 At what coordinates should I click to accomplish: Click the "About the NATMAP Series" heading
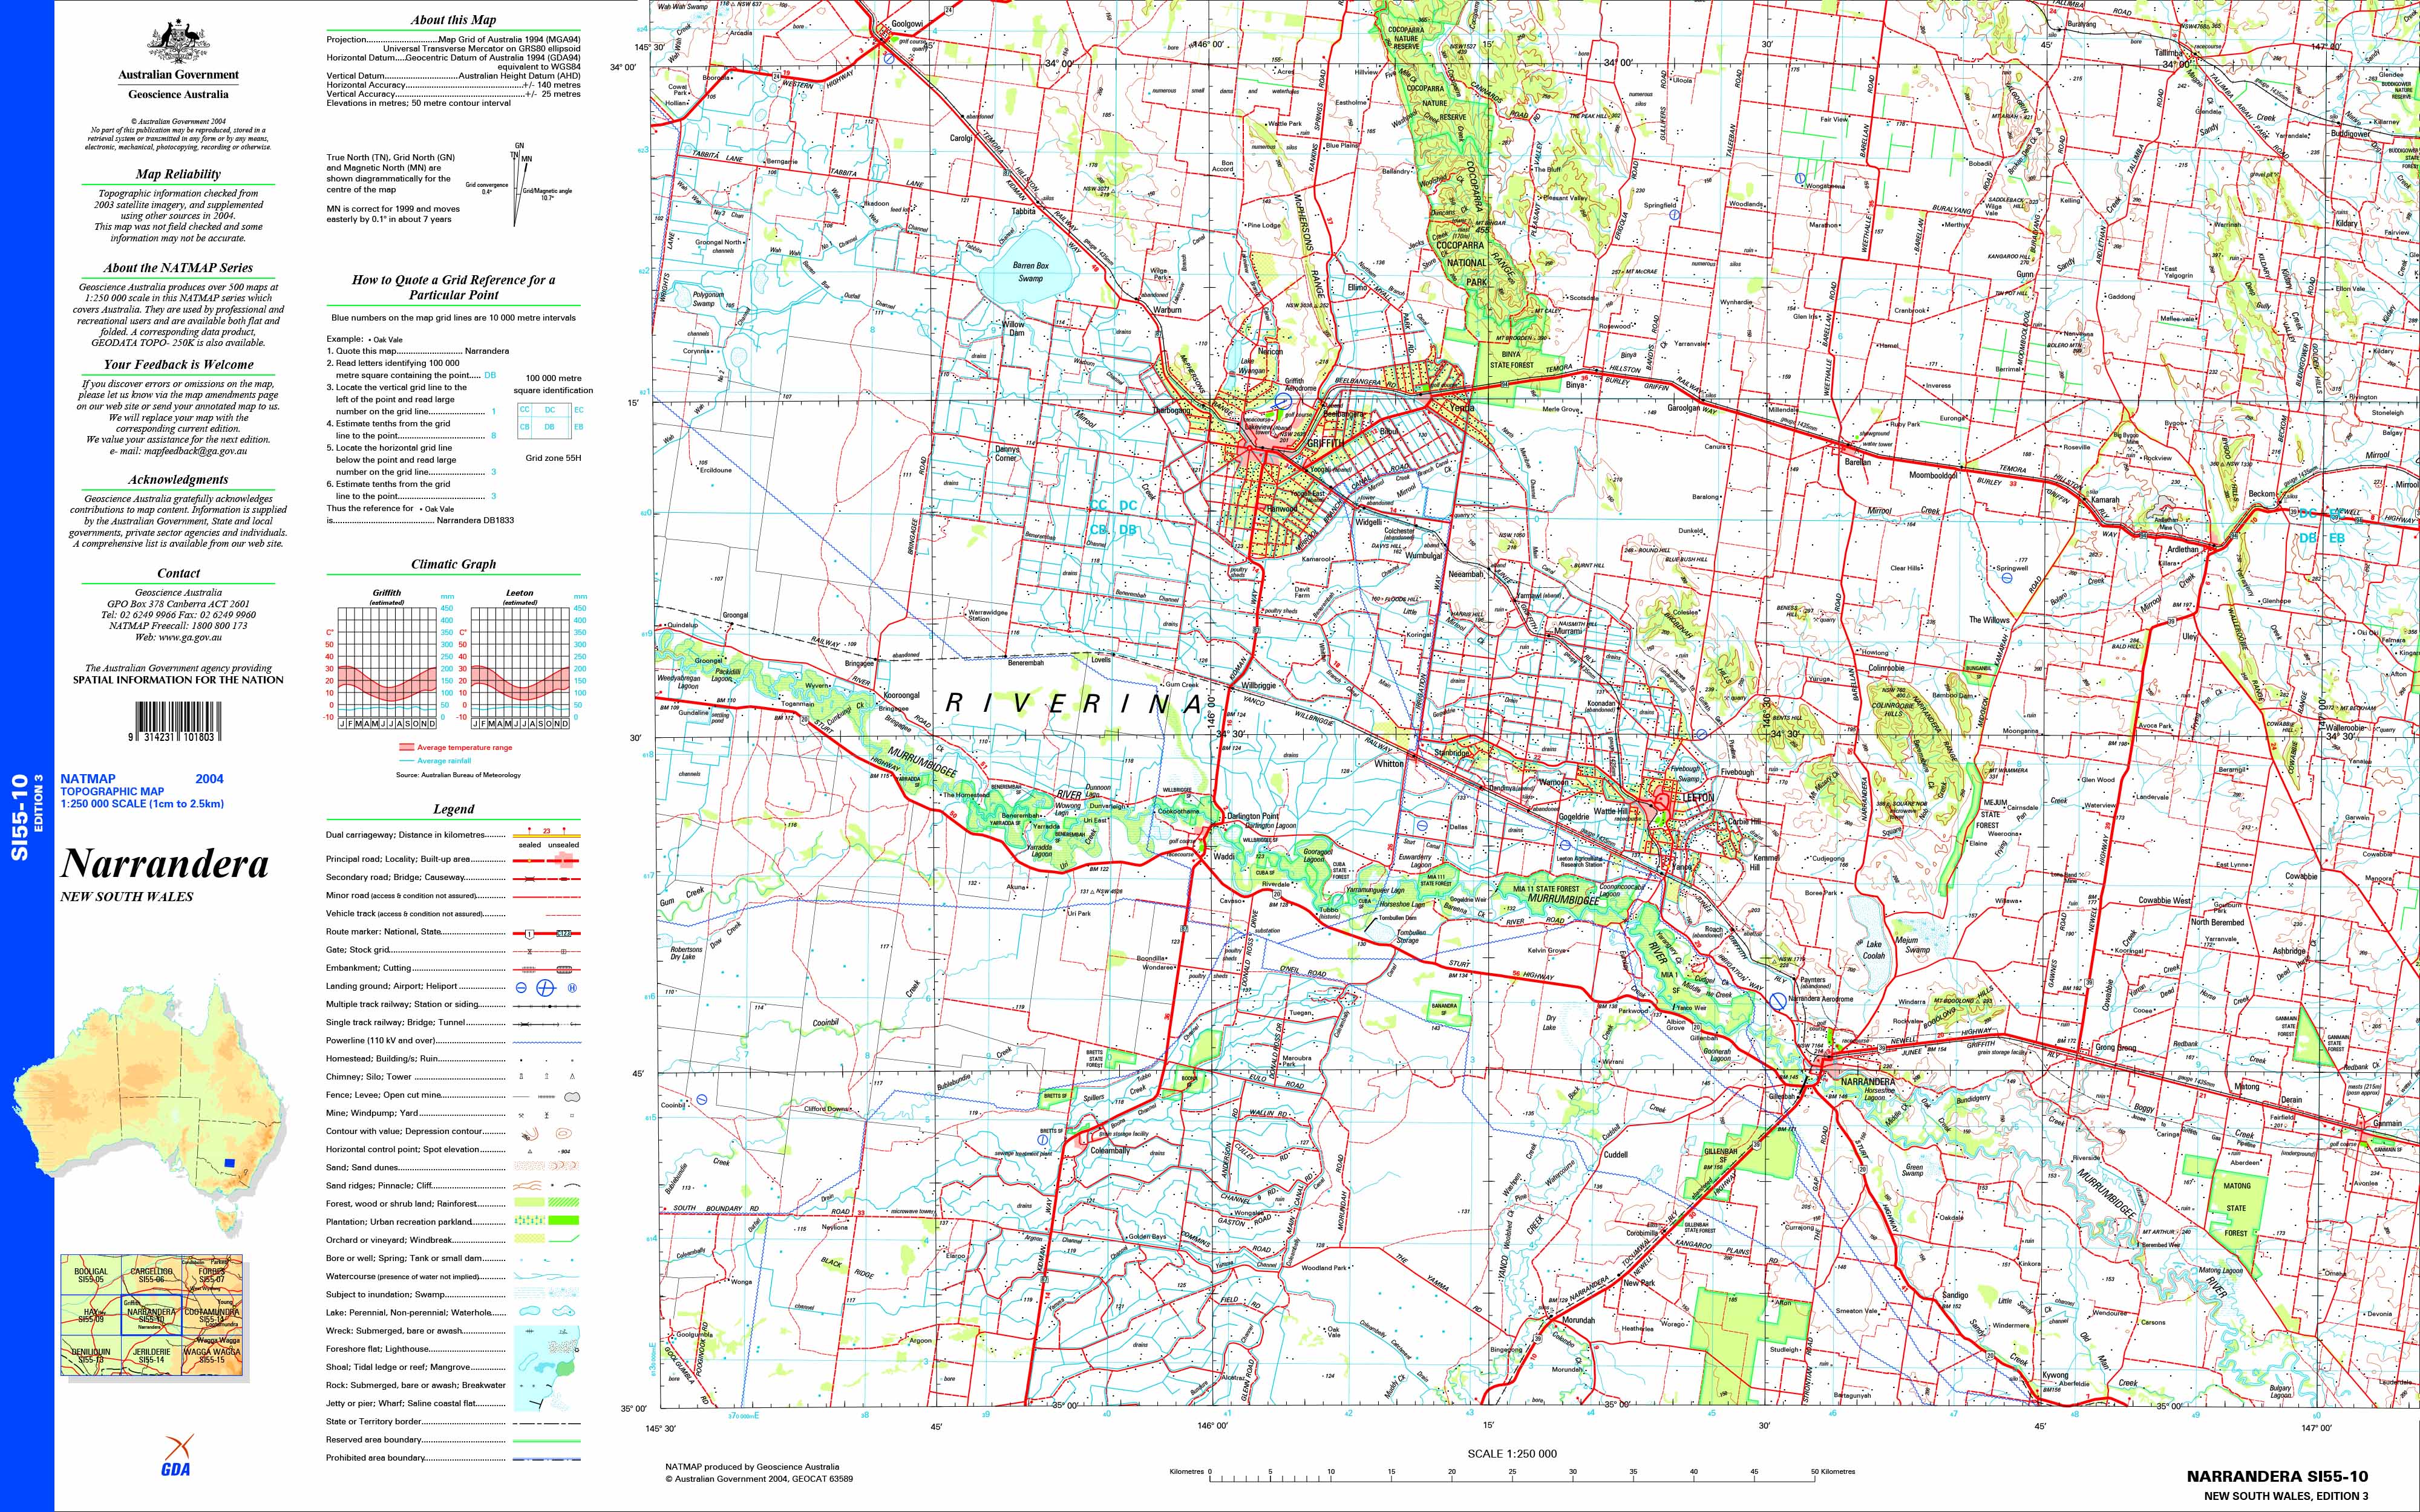(x=178, y=268)
